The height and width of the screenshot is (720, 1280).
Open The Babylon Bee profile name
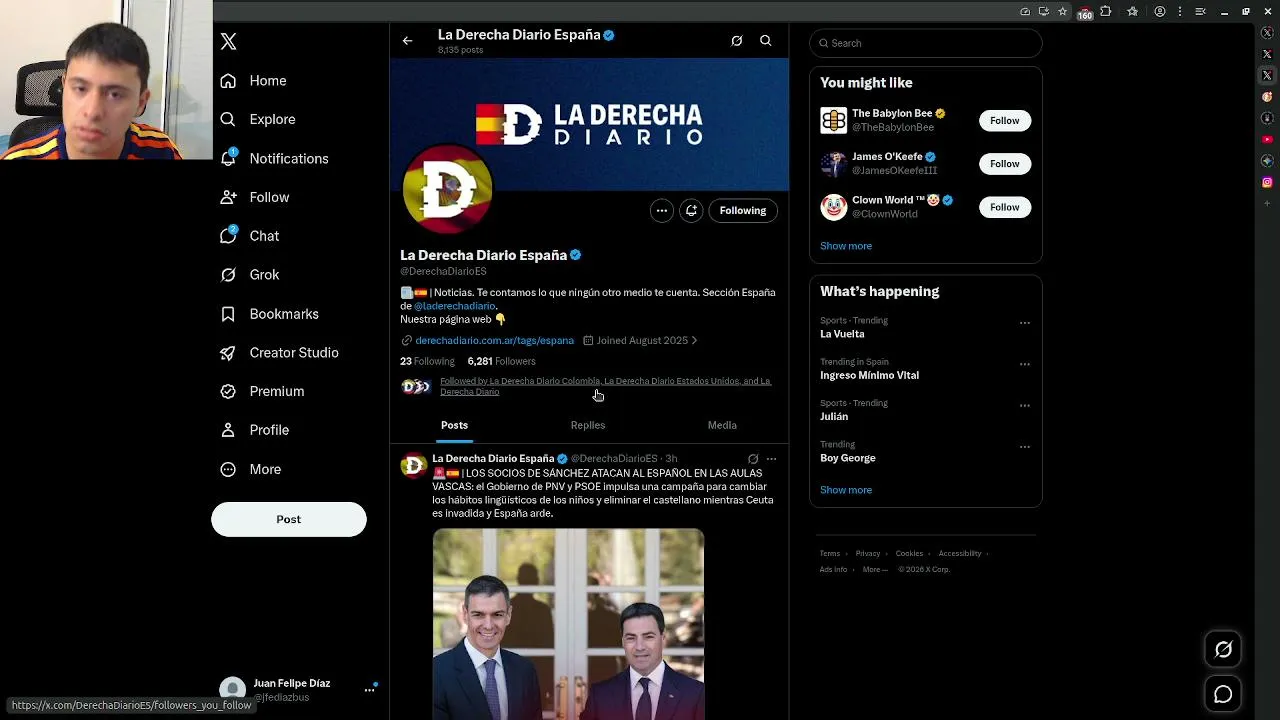pyautogui.click(x=892, y=114)
